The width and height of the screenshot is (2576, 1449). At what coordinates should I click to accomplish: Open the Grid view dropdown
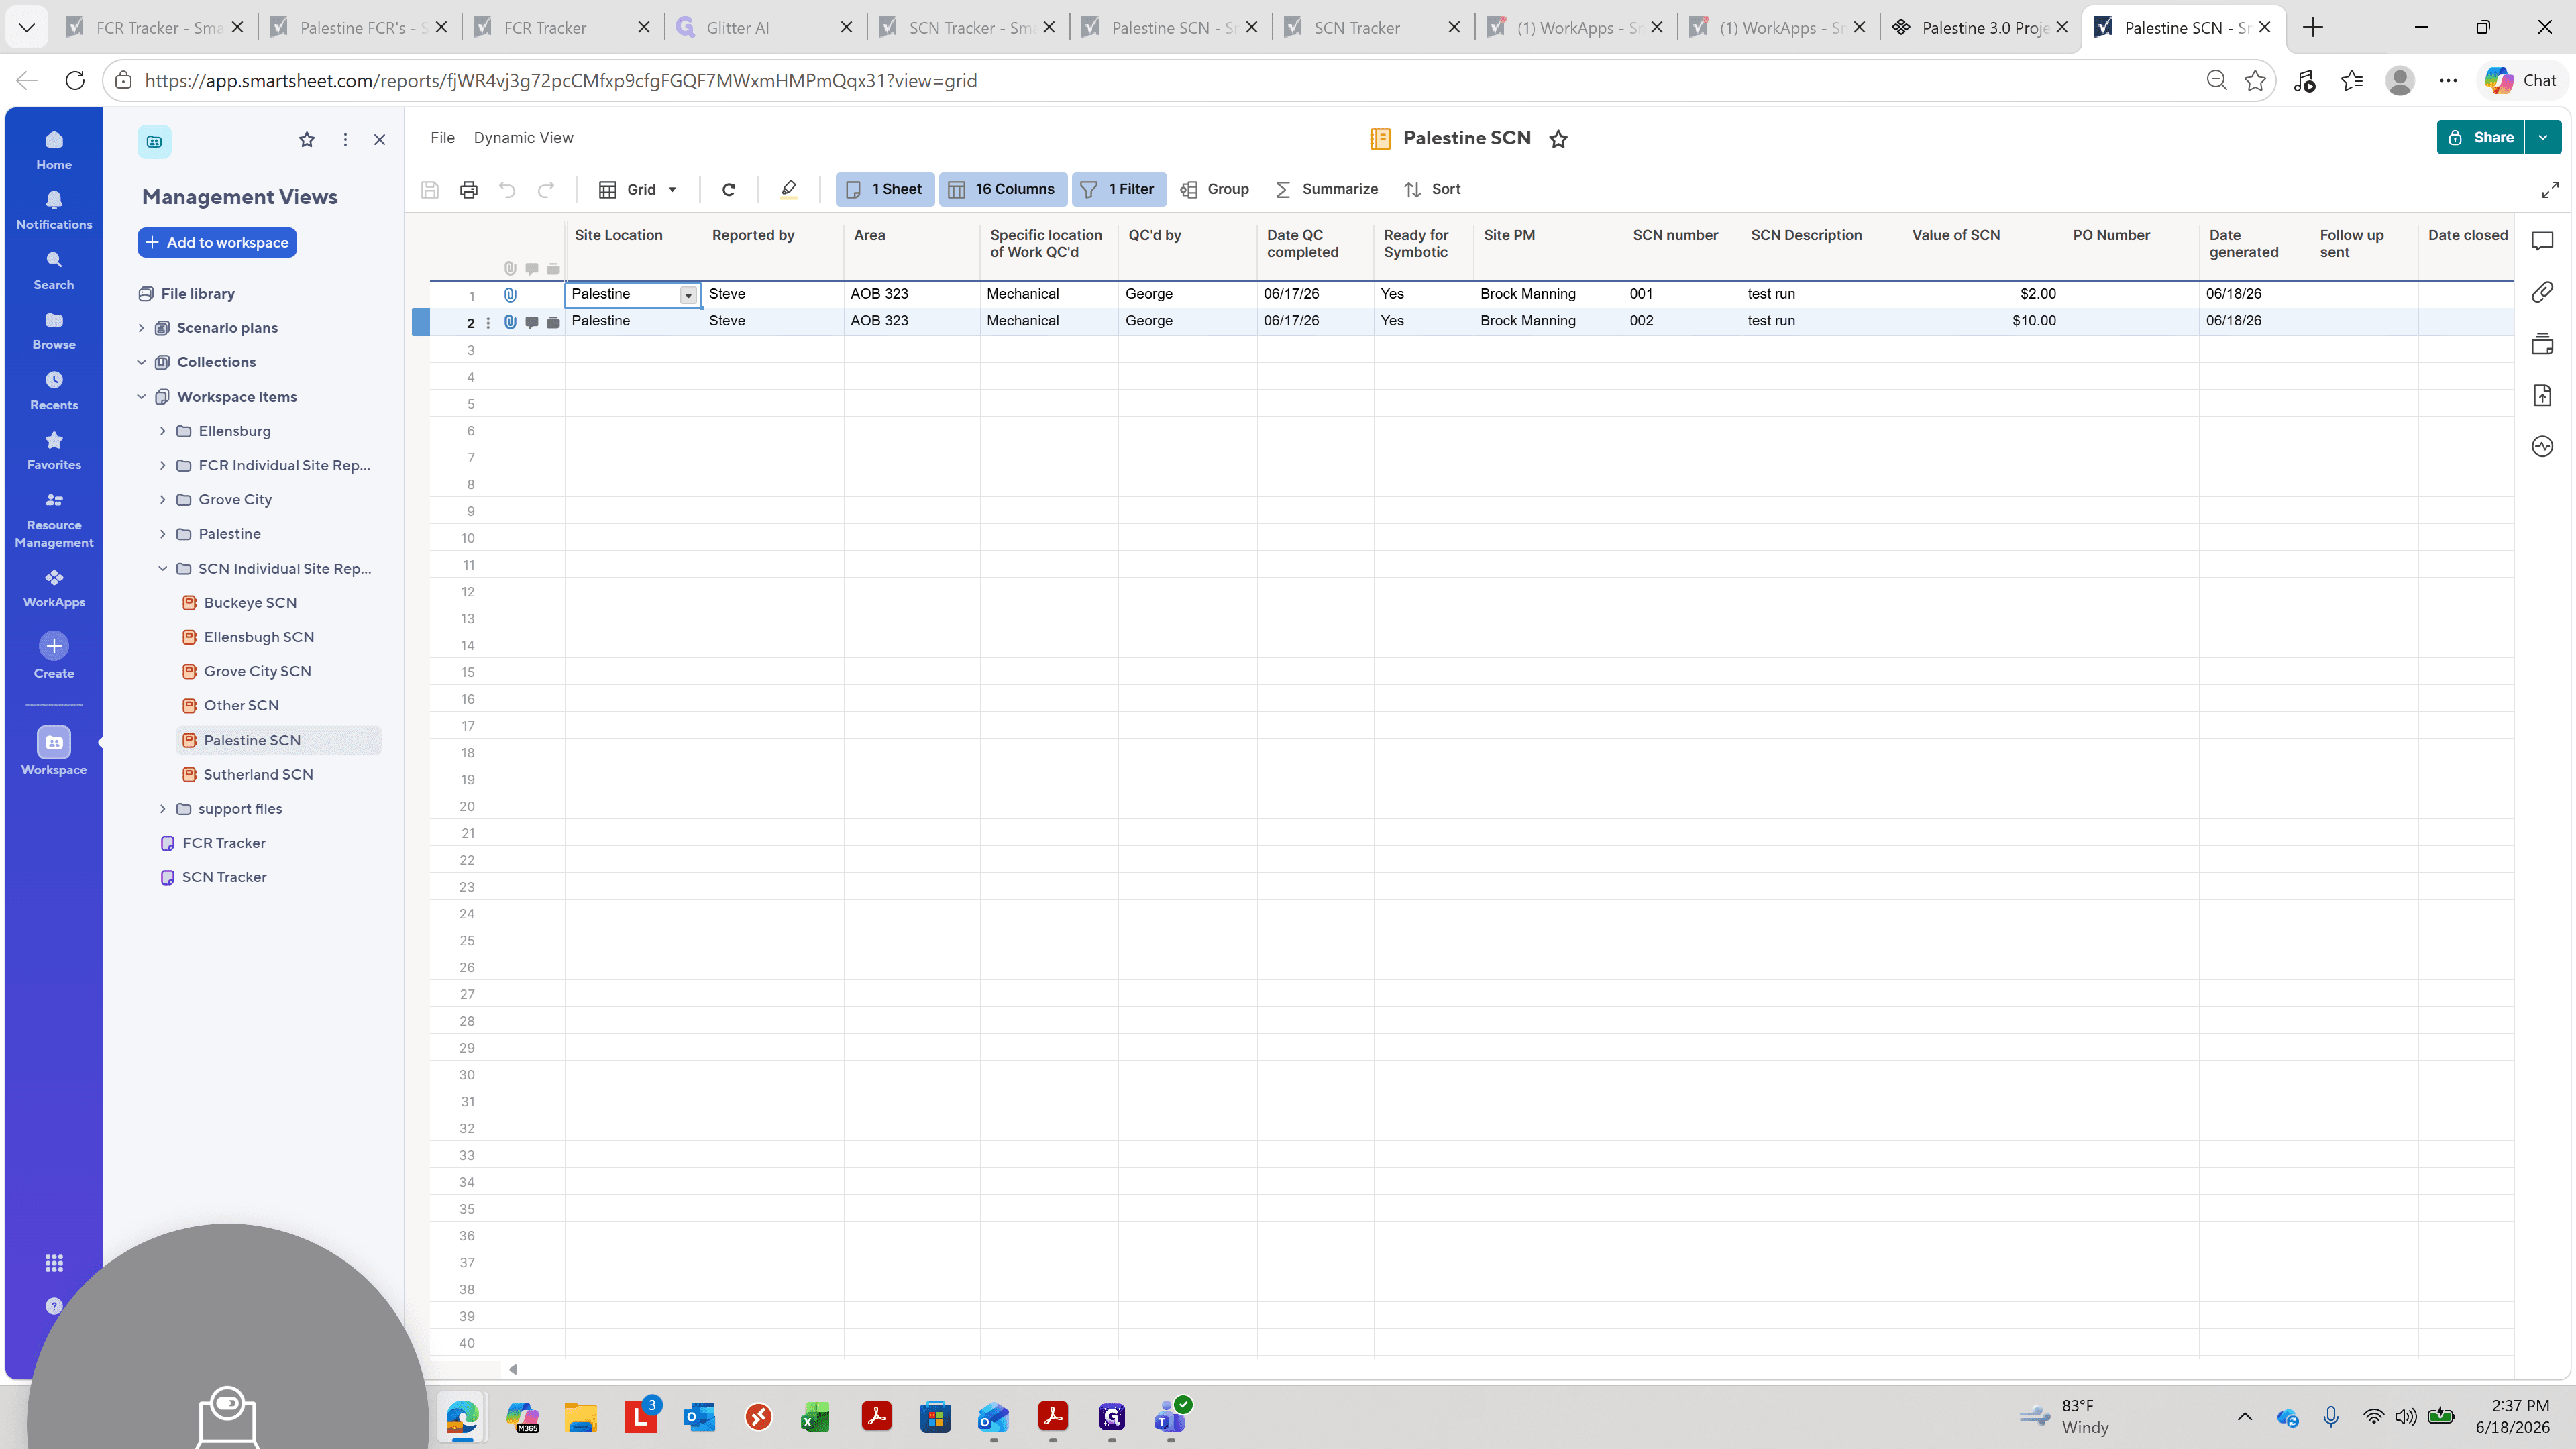638,189
